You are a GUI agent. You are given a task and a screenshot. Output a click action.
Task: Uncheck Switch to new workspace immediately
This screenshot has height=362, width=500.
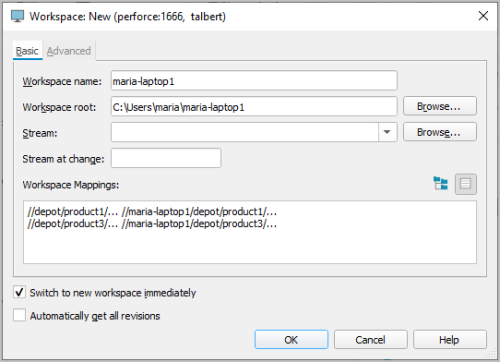(19, 292)
